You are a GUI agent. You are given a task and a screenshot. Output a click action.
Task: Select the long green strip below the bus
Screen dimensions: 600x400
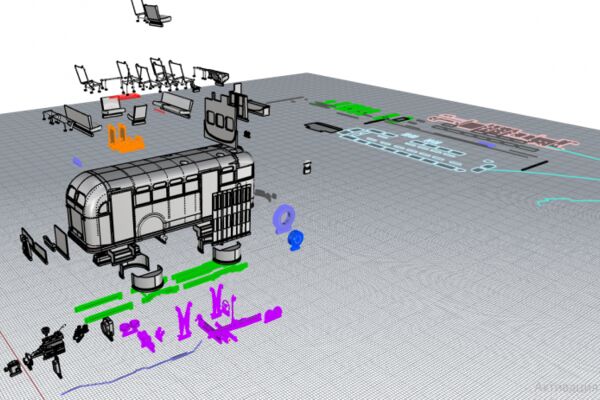(209, 271)
